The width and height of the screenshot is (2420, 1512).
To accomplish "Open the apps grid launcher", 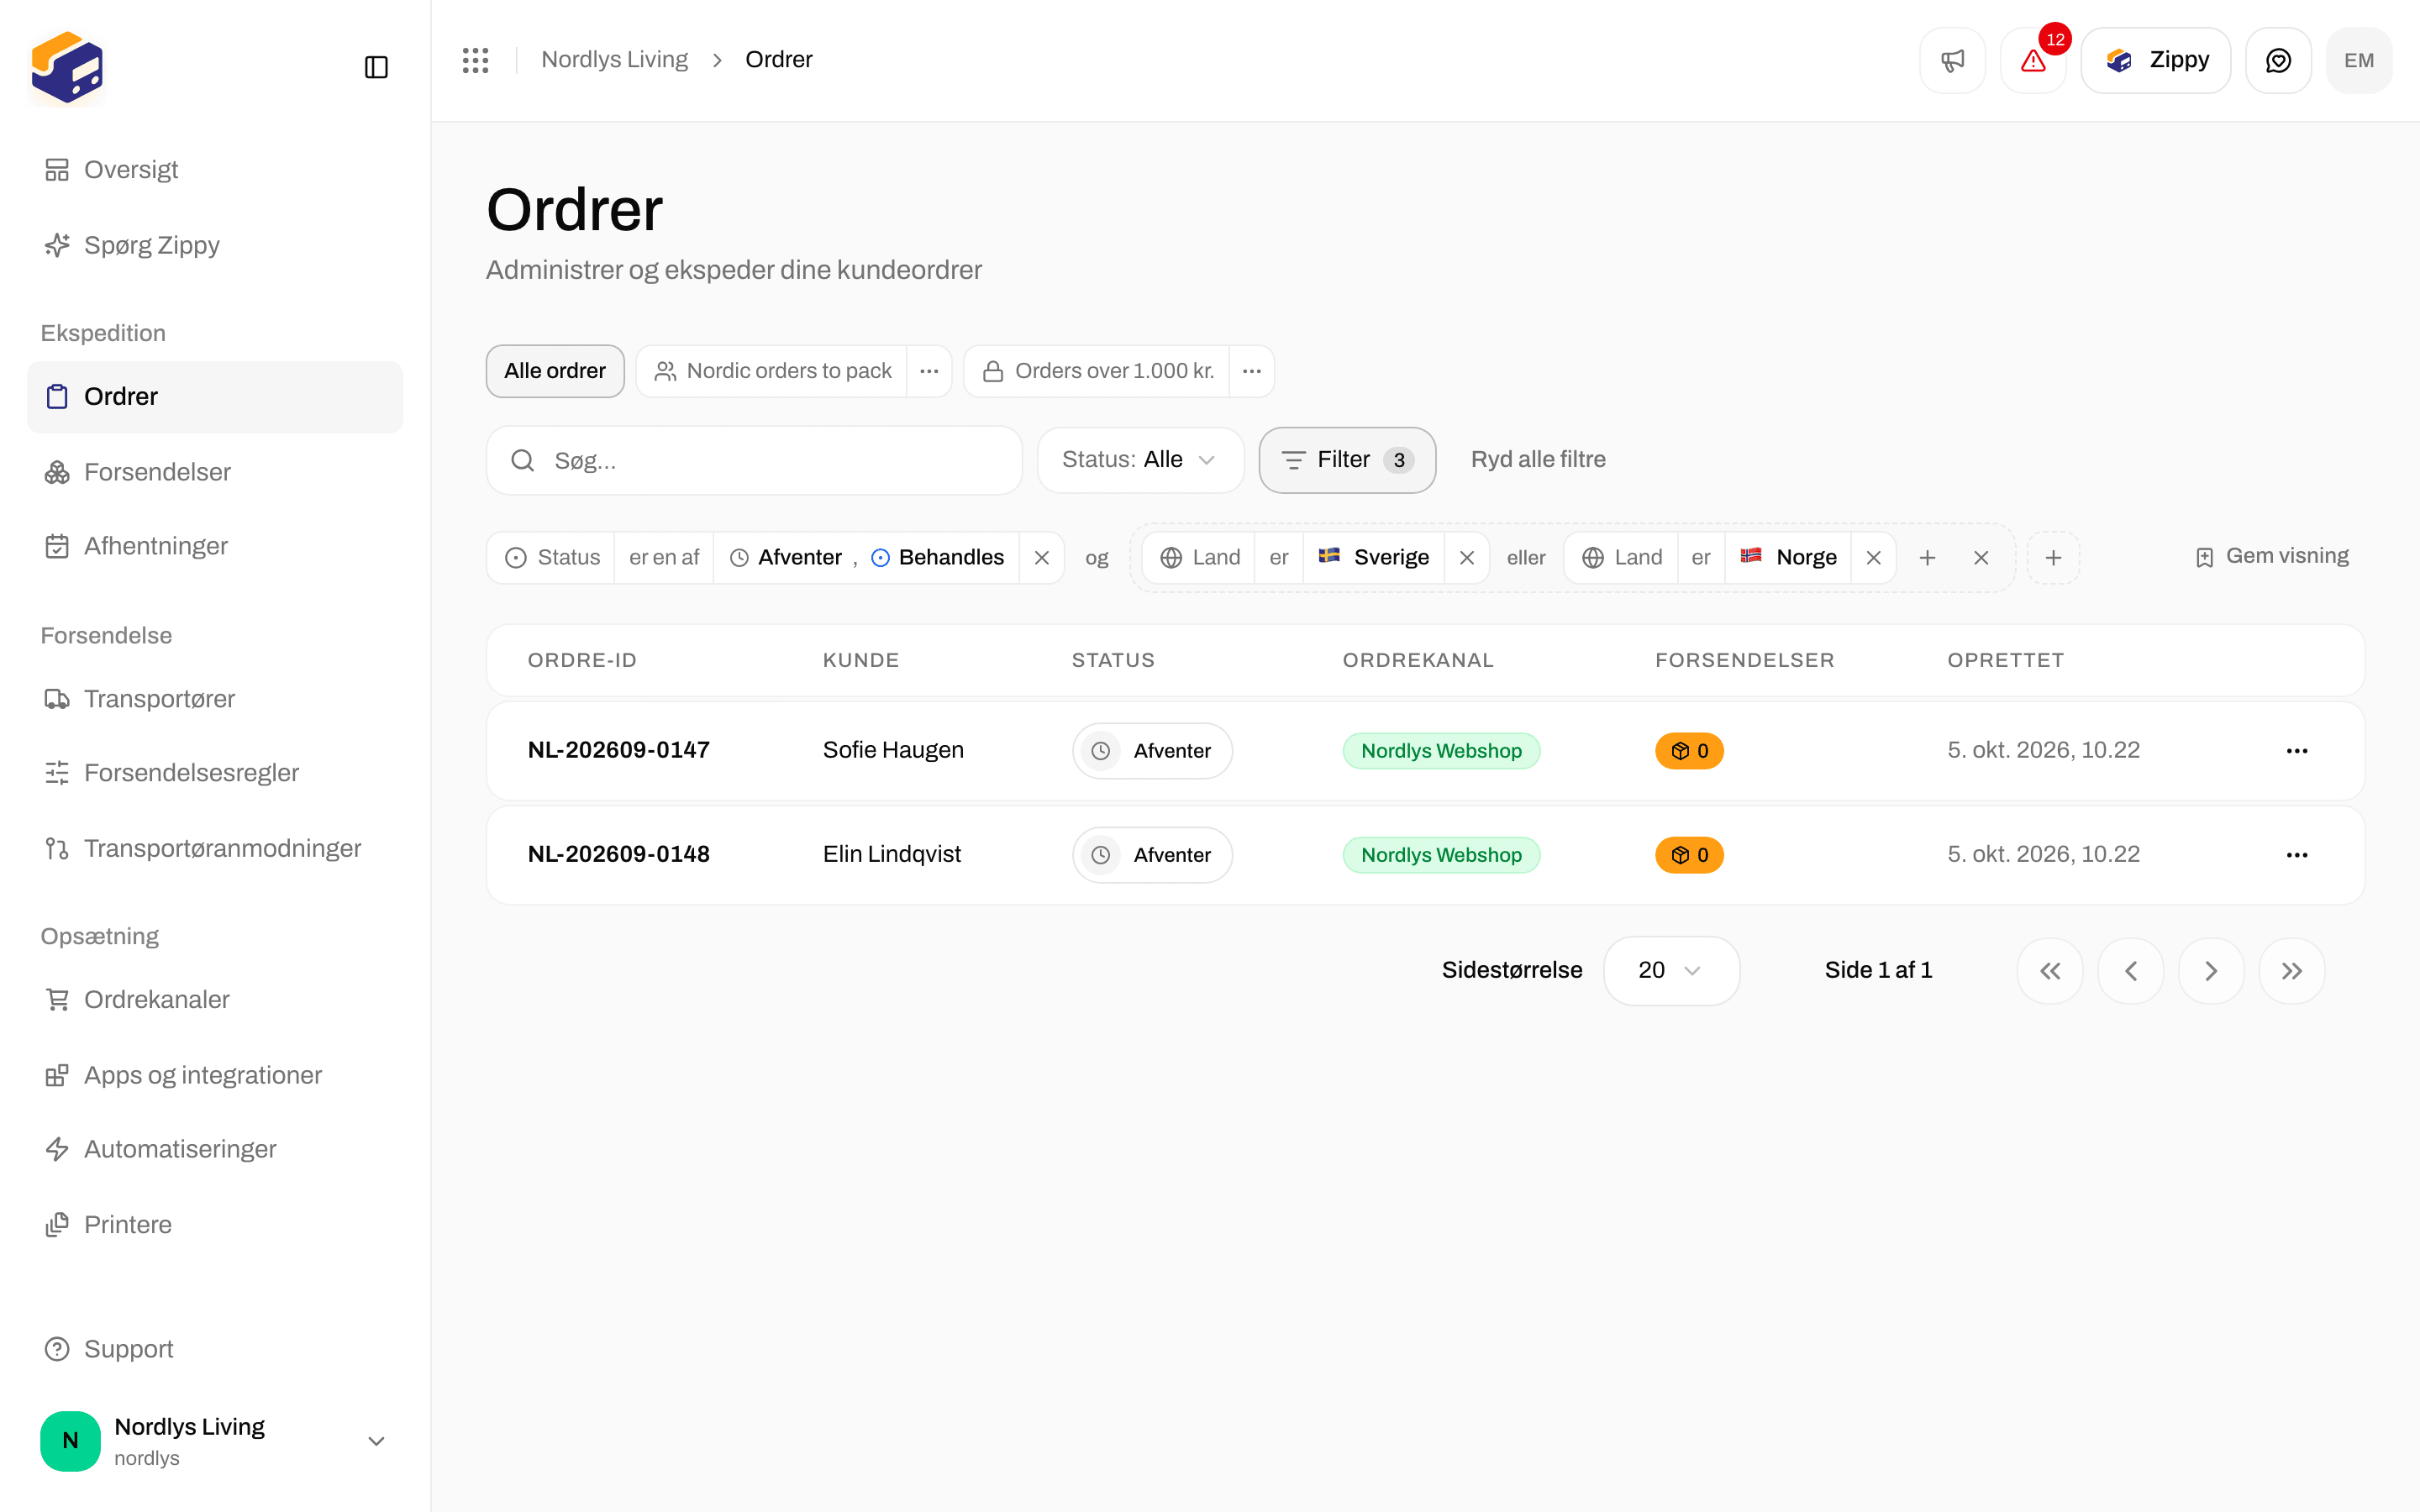I will [475, 60].
